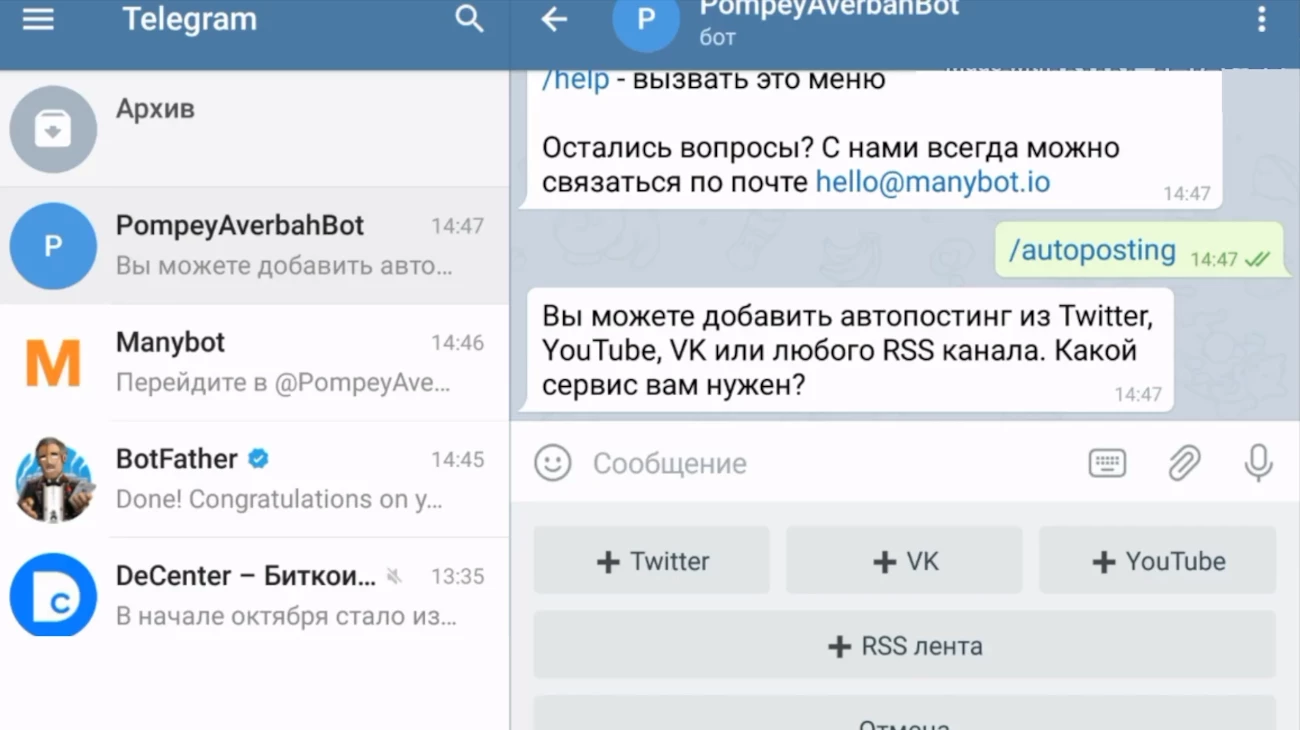
Task: Click the Telegram title text
Action: pos(189,19)
